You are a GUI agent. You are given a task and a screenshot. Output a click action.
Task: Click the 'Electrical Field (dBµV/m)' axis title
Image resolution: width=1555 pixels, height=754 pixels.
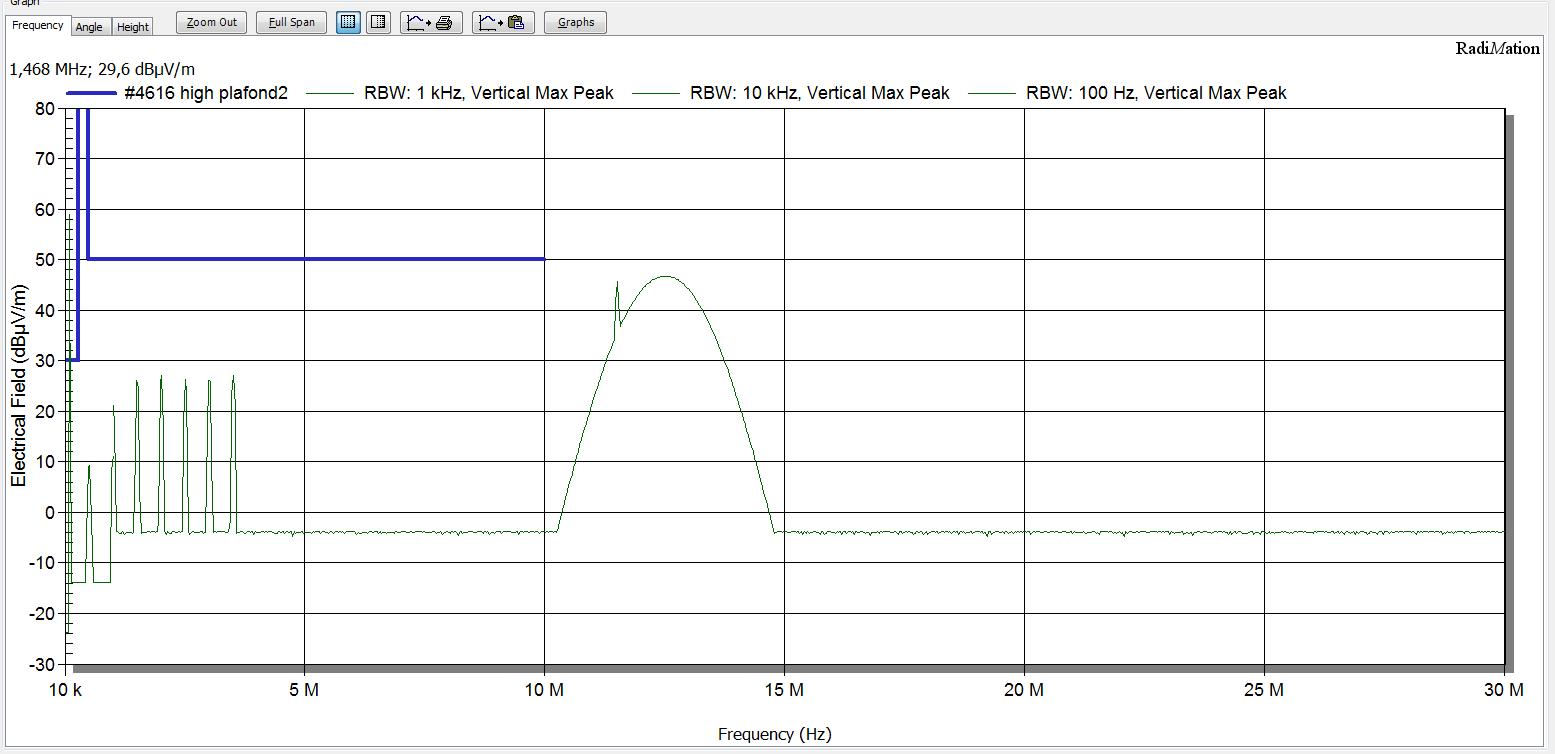coord(19,386)
